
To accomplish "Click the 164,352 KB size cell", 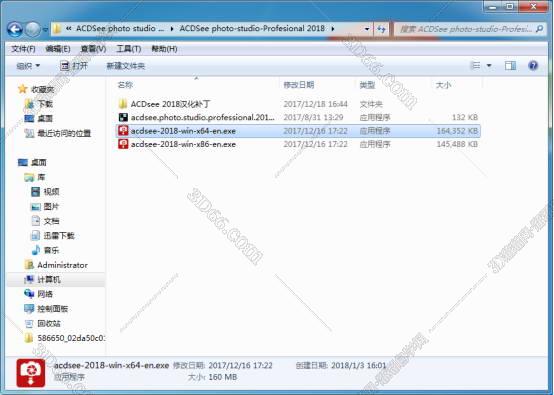I will point(457,131).
